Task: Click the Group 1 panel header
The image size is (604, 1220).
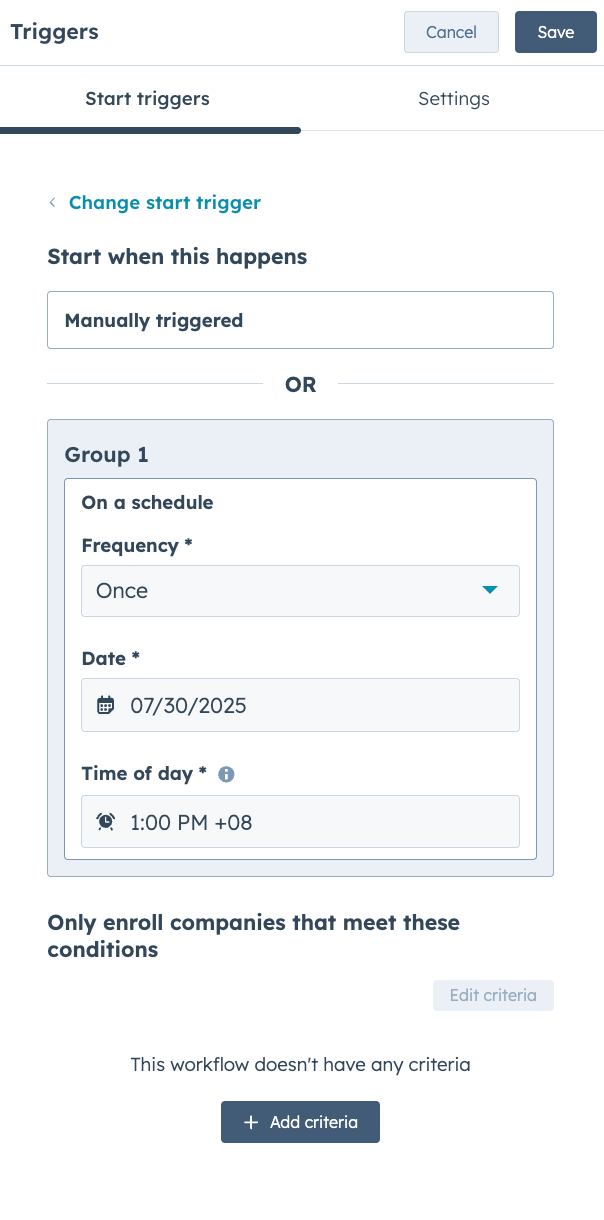Action: (x=106, y=454)
